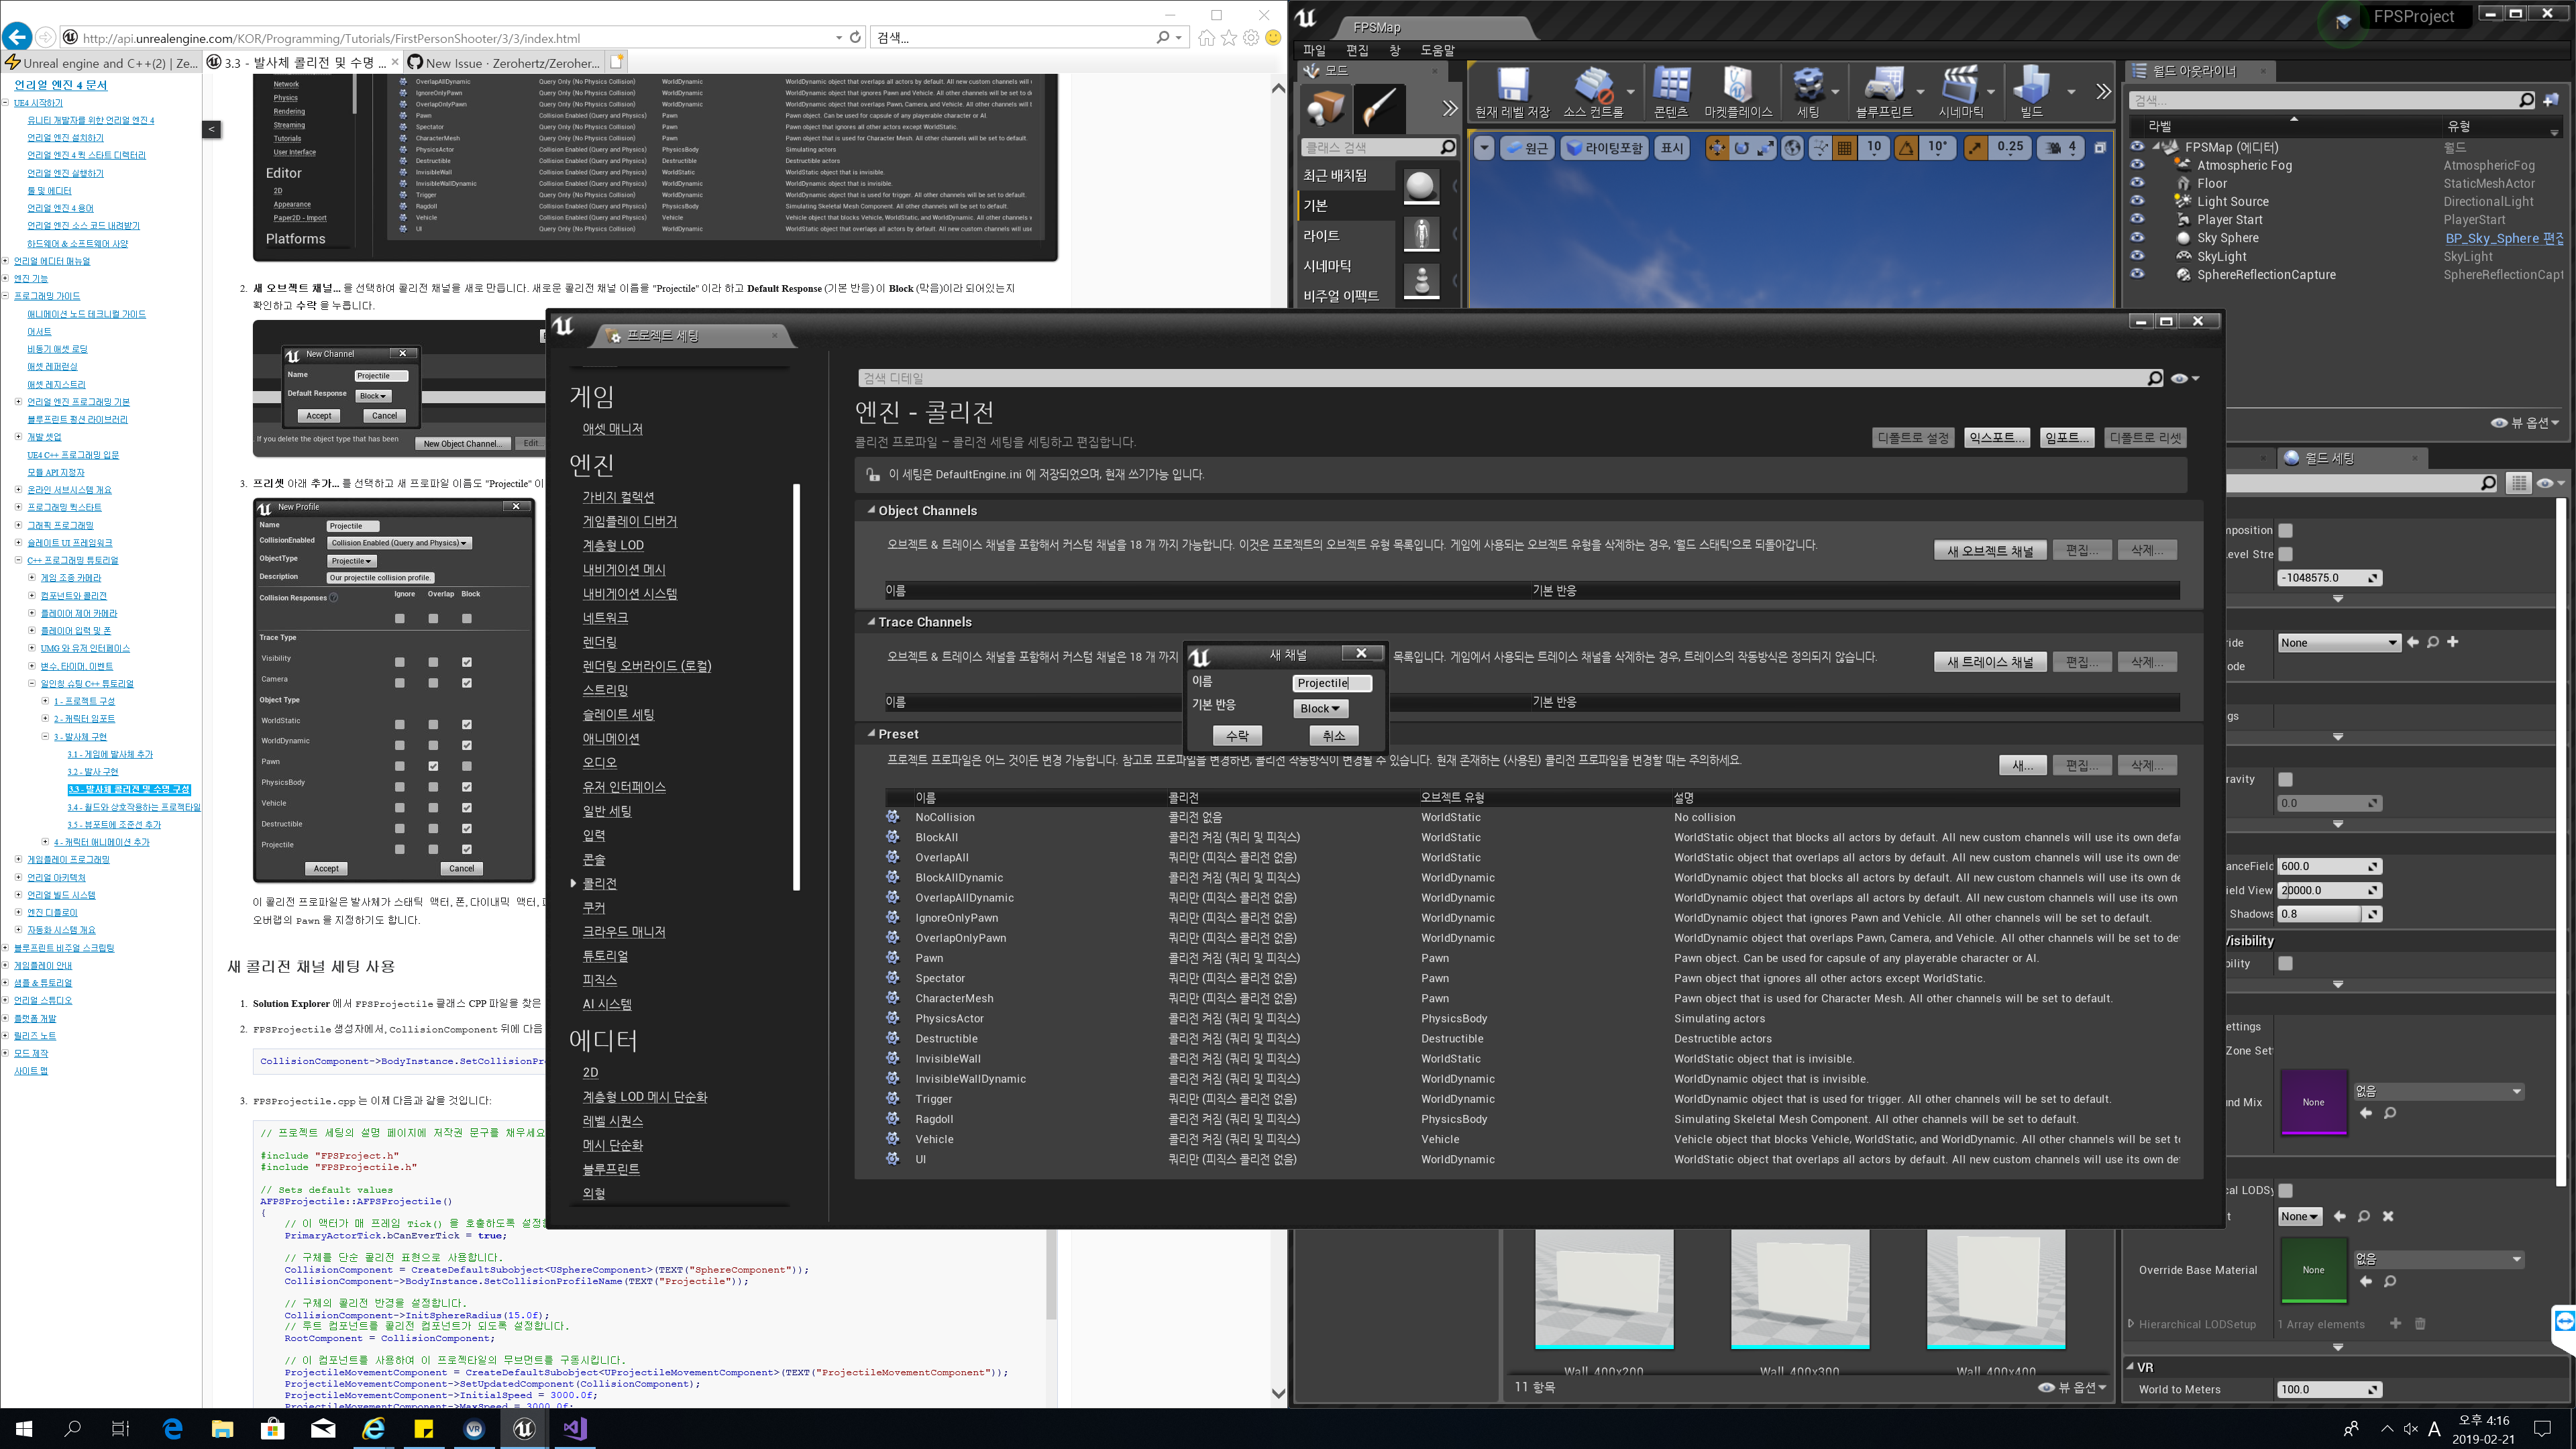Open the Content browser toolbar icon
The height and width of the screenshot is (1449, 2576).
pyautogui.click(x=1671, y=85)
